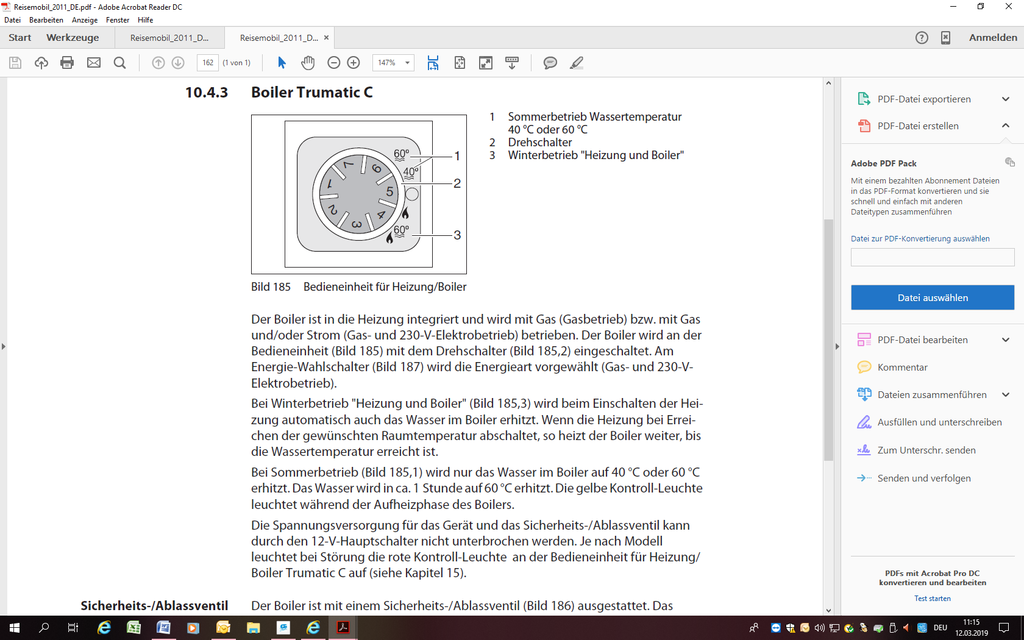
Task: Expand the PDF-Datei exportieren section
Action: point(1006,99)
